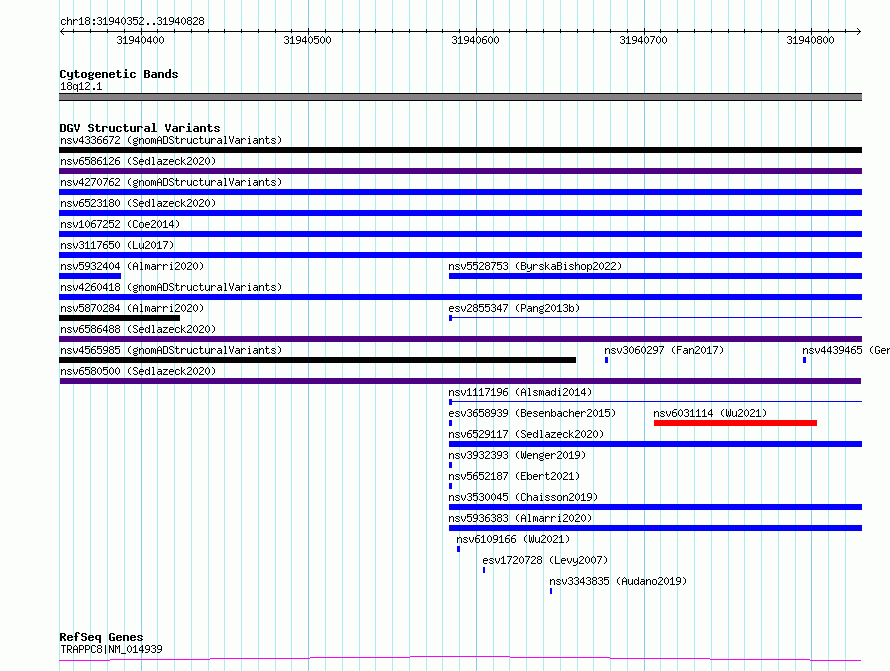Click the small nsv4439465 blue marker
Viewport: 890px width, 671px height.
click(804, 360)
